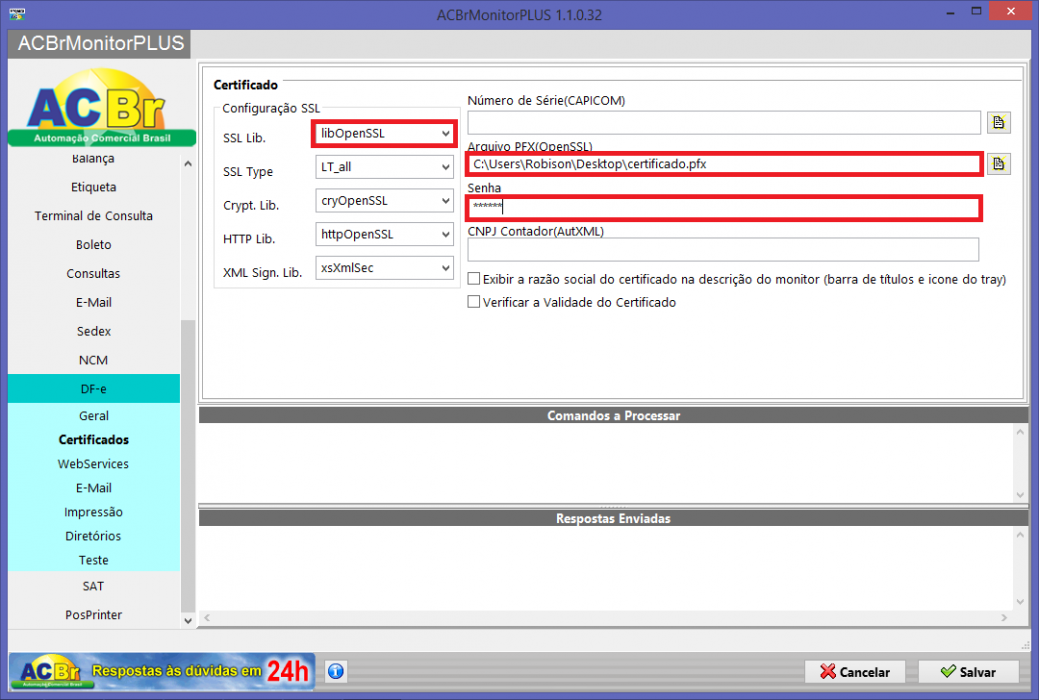Viewport: 1039px width, 700px height.
Task: Select the DF-e menu item
Action: pyautogui.click(x=93, y=389)
